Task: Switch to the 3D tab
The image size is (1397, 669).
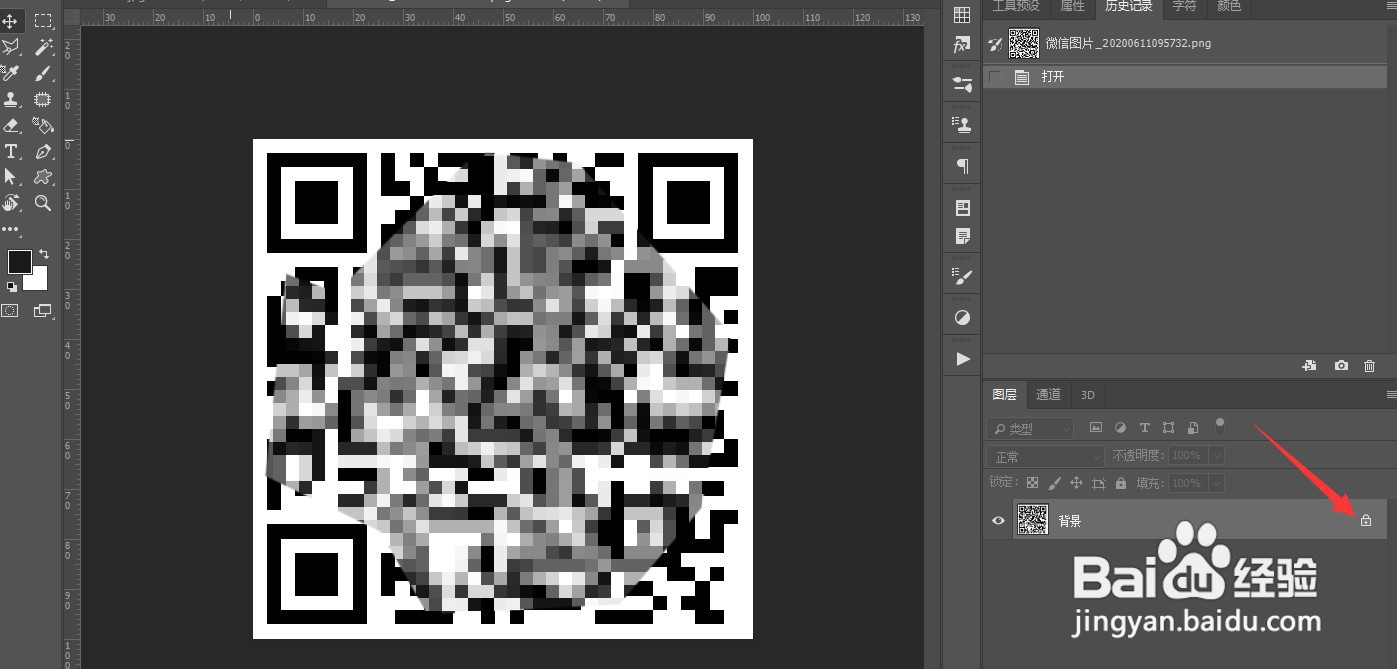Action: (1087, 394)
